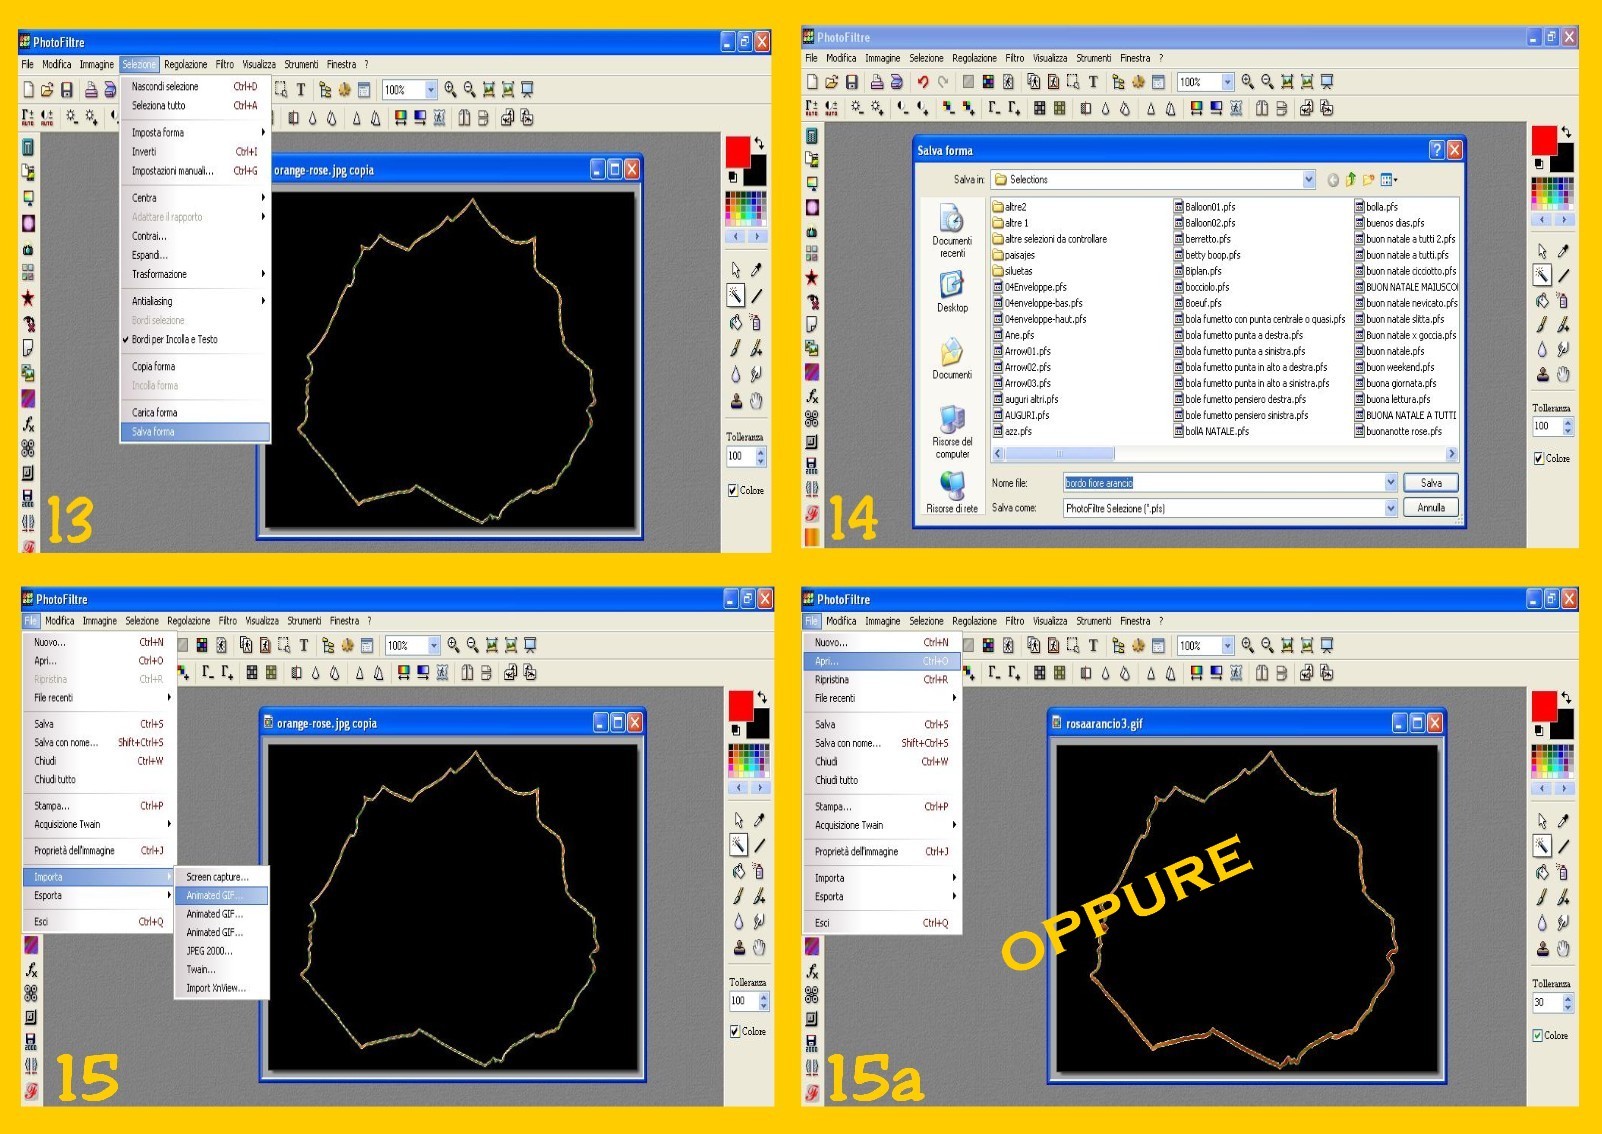Toggle the Colore checkbox in screenshot 15a
The image size is (1602, 1134).
[x=1538, y=1035]
